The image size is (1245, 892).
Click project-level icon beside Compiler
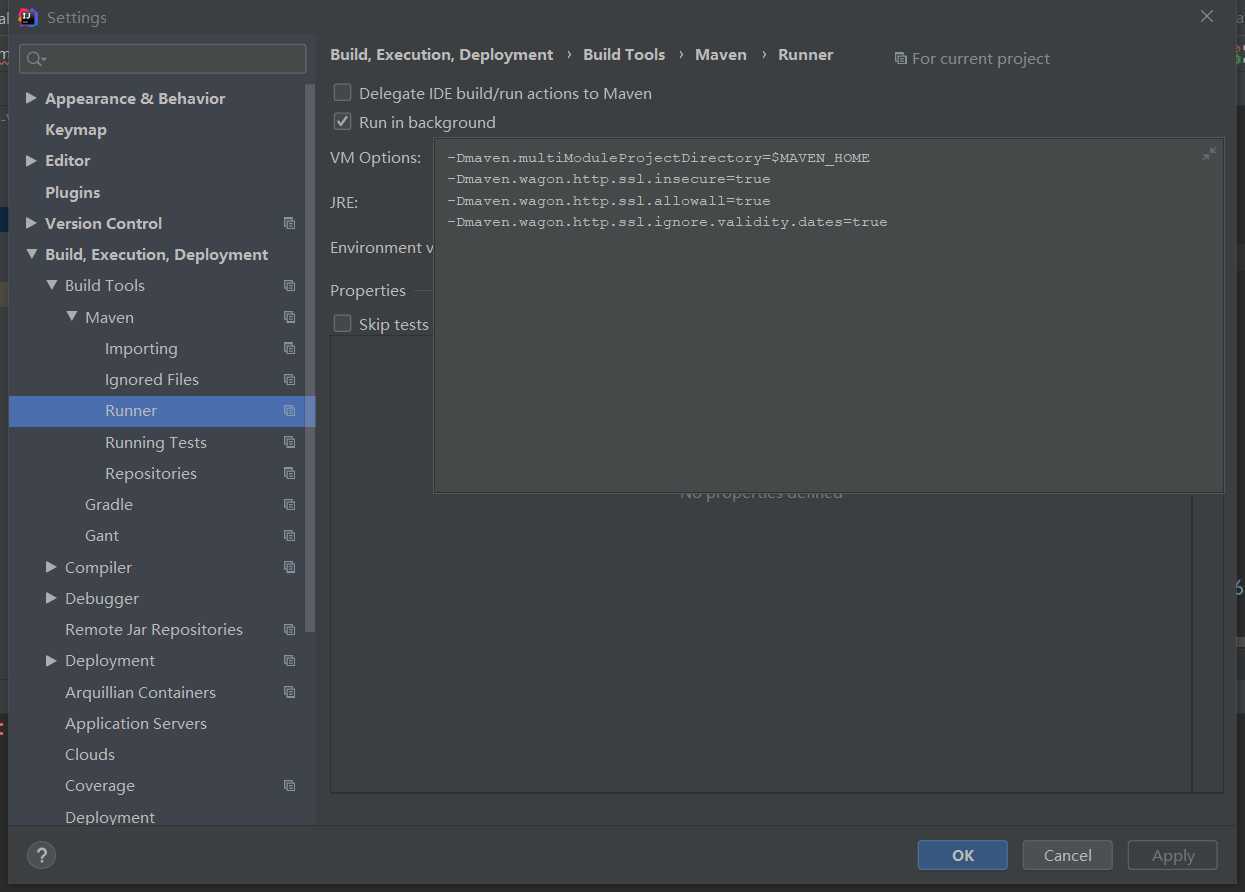pyautogui.click(x=289, y=567)
